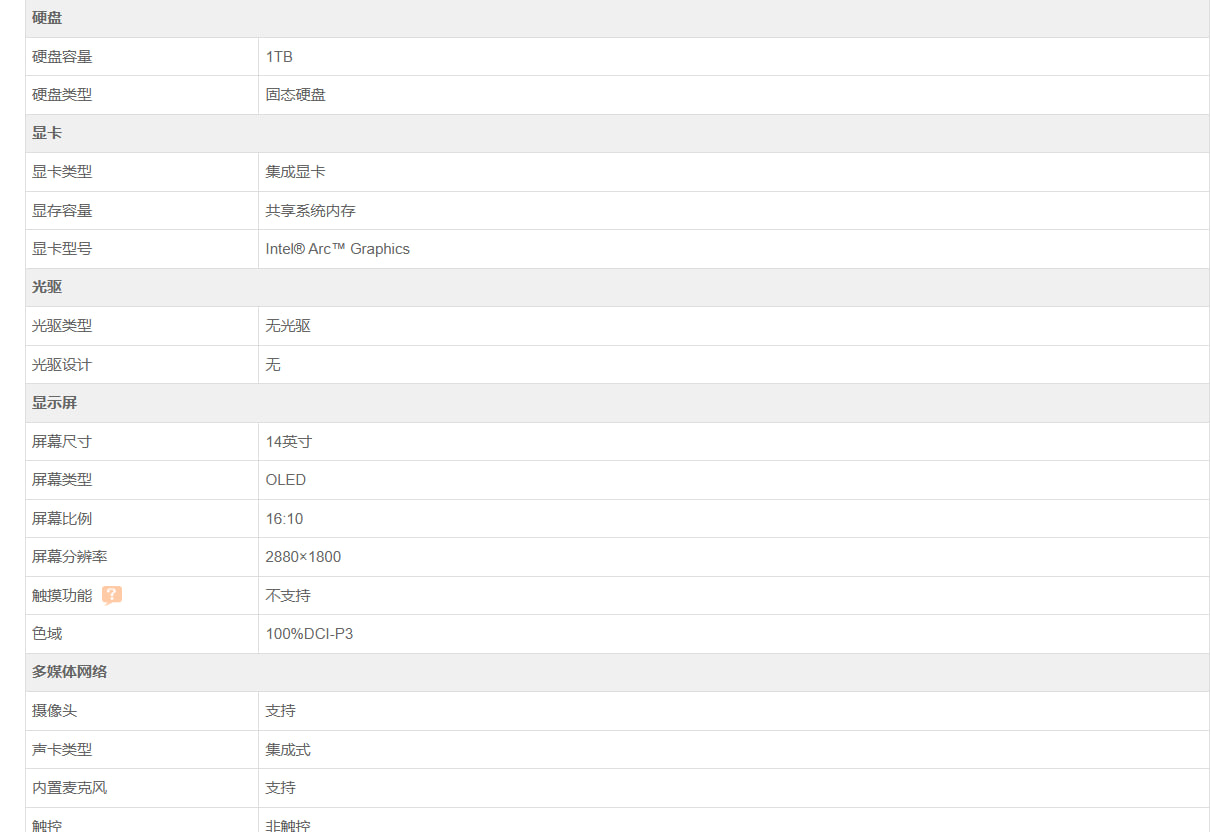The width and height of the screenshot is (1232, 832).
Task: Click the 光驱 section header
Action: click(47, 287)
